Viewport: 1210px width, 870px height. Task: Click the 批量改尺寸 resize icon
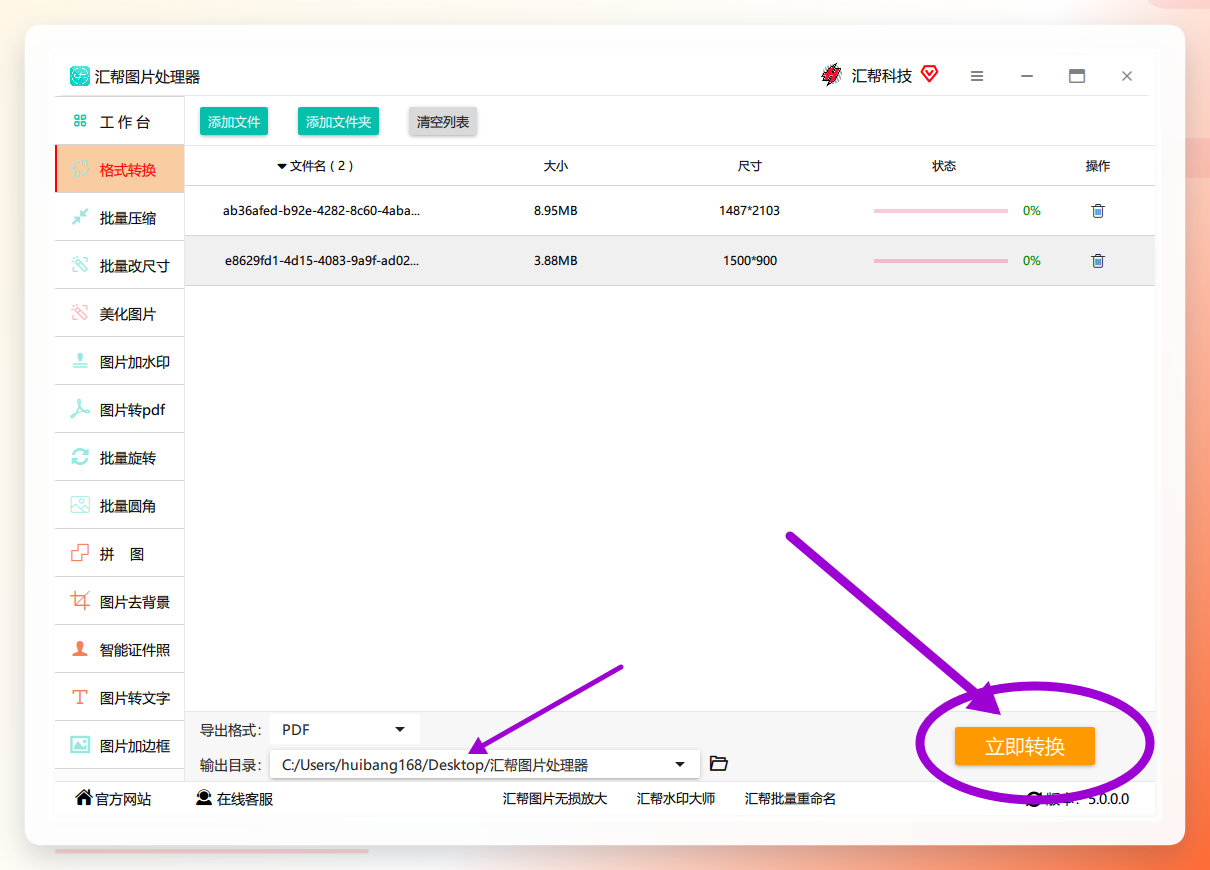(80, 265)
